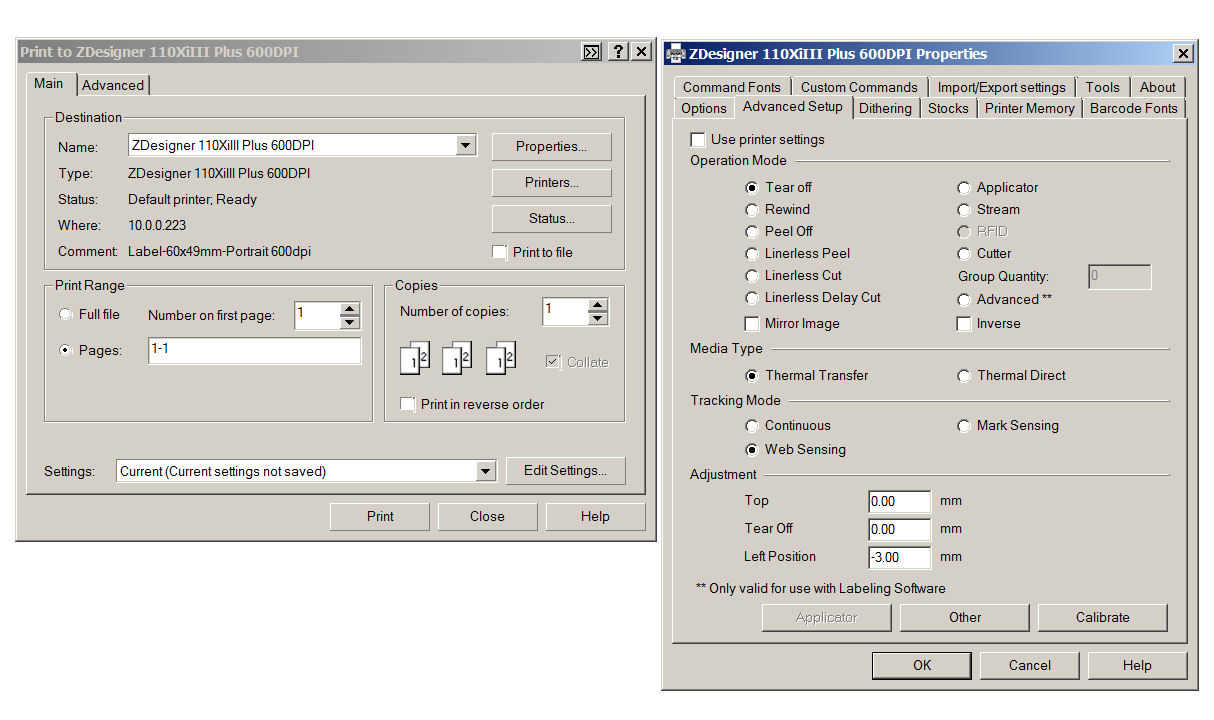Screen dimensions: 1214x720
Task: Enable Print in reverse order
Action: (408, 404)
